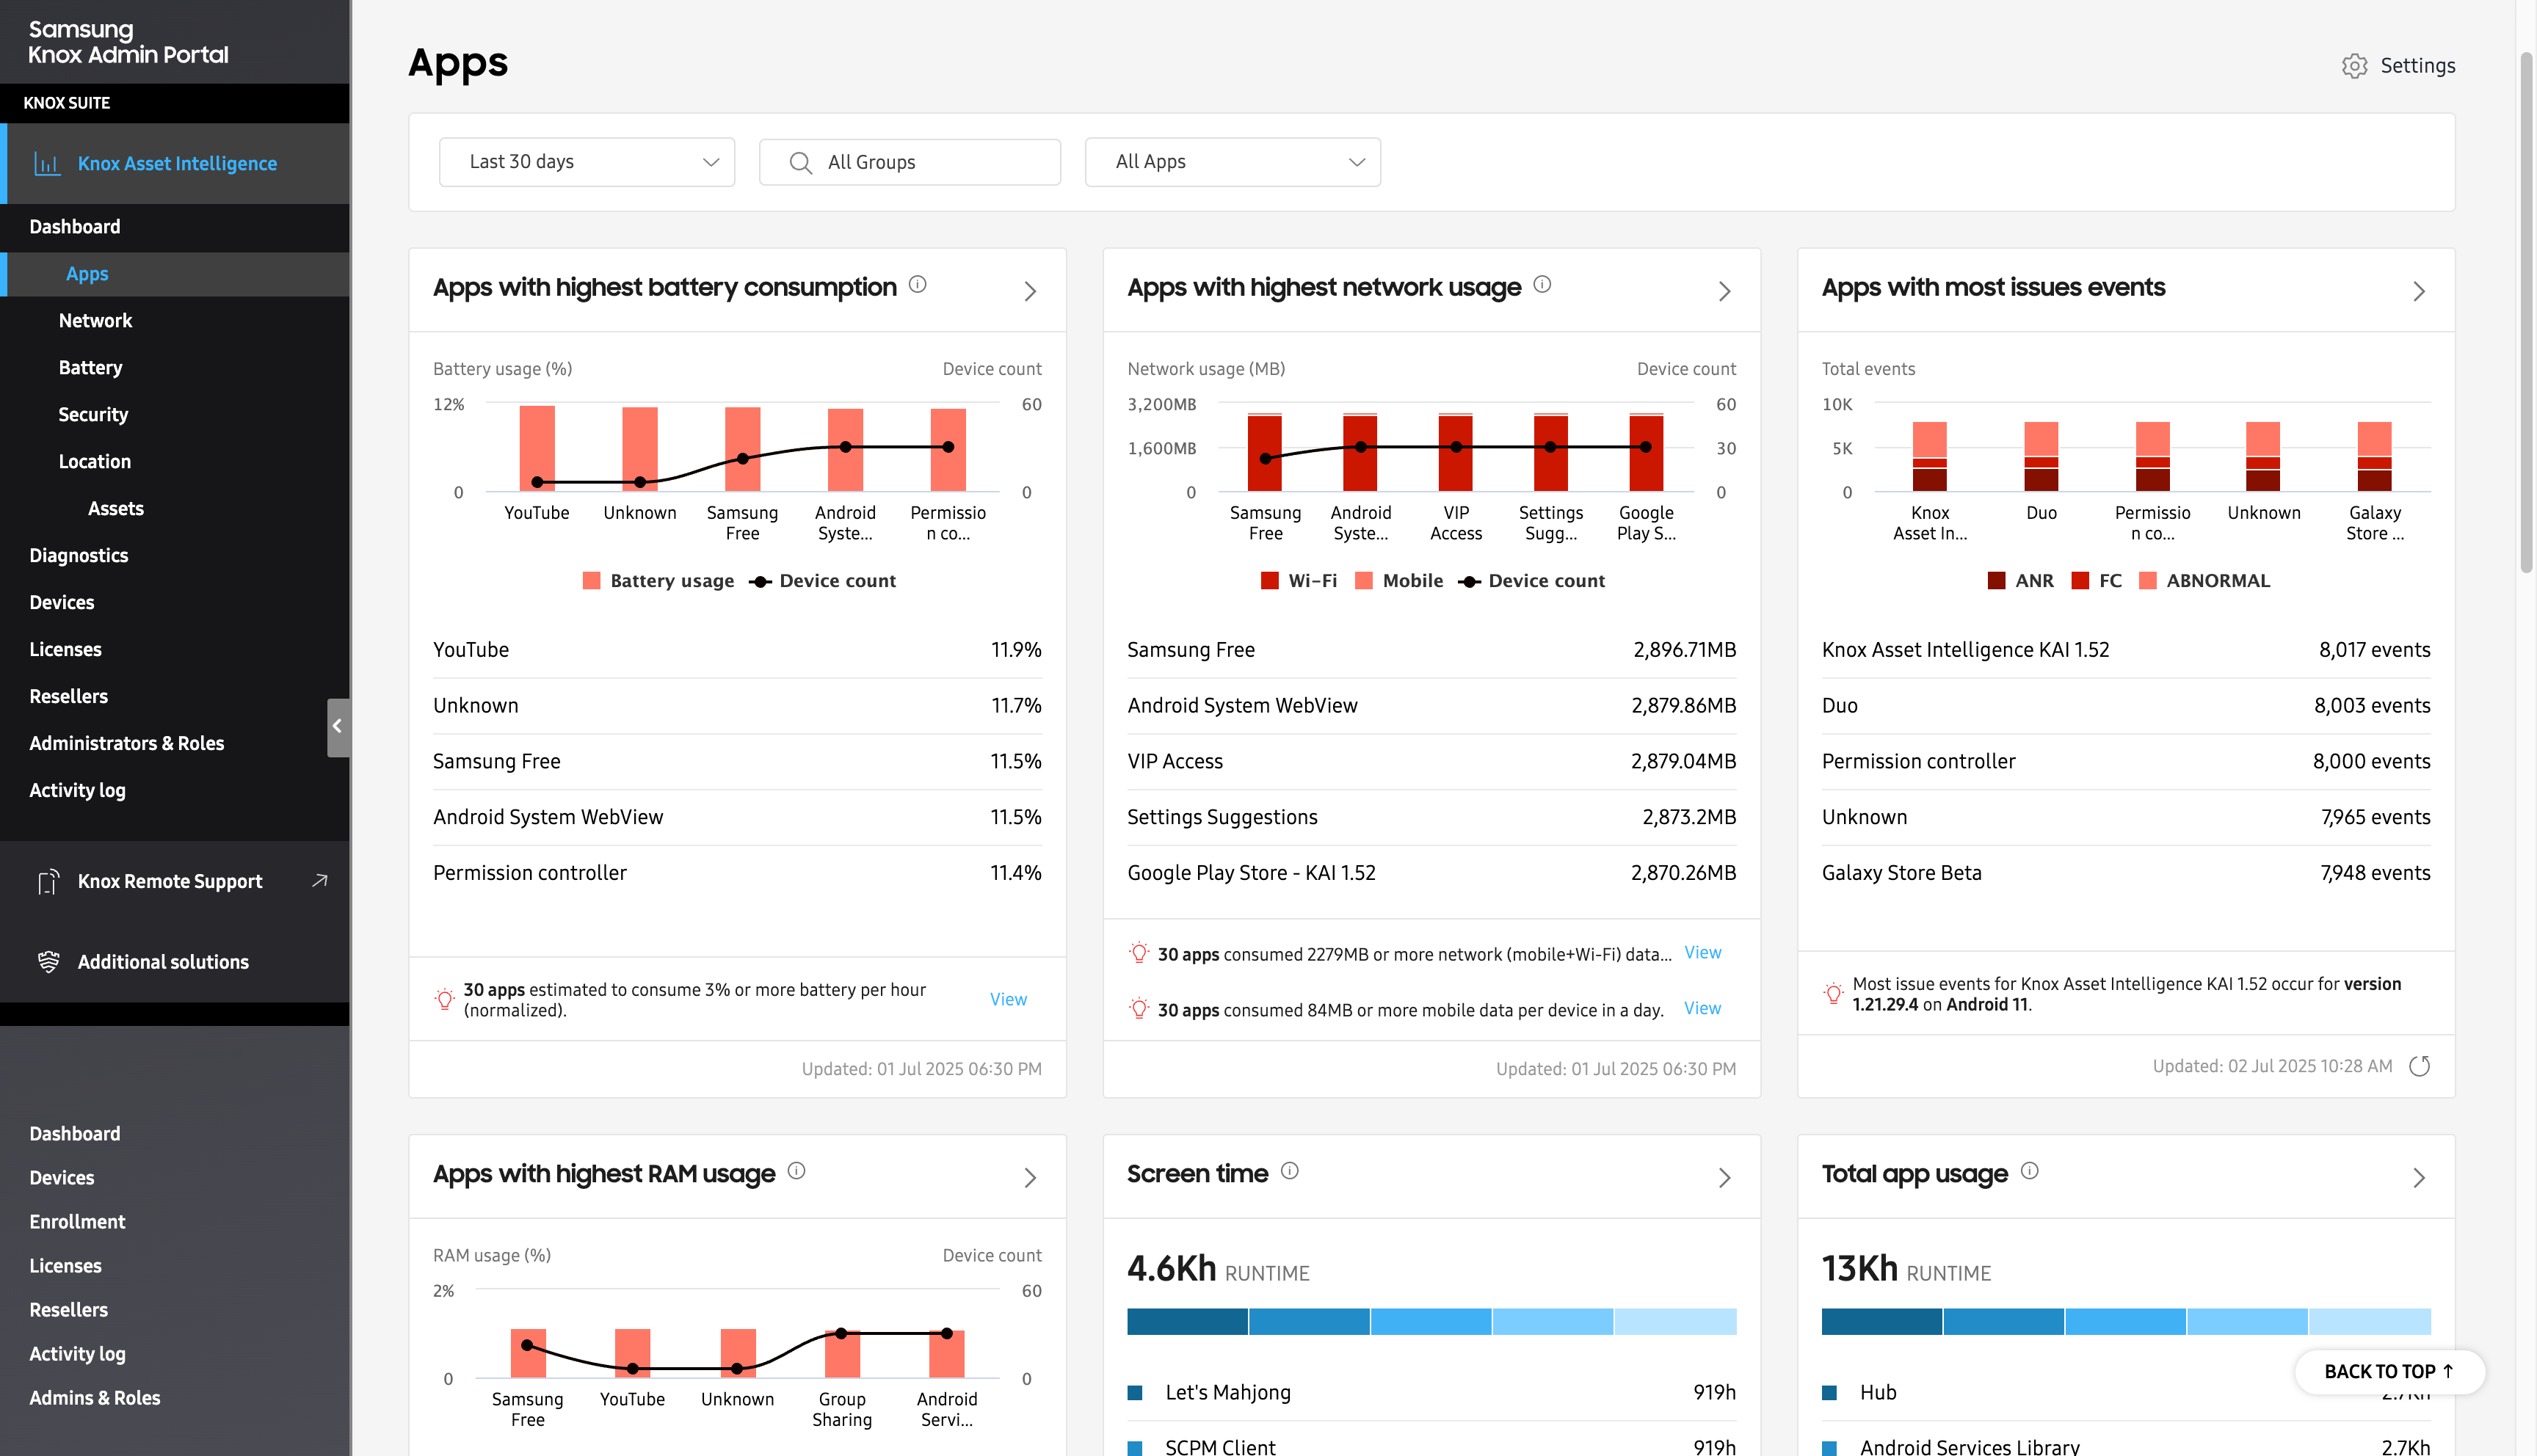Open Network in the sidebar menu

(95, 321)
